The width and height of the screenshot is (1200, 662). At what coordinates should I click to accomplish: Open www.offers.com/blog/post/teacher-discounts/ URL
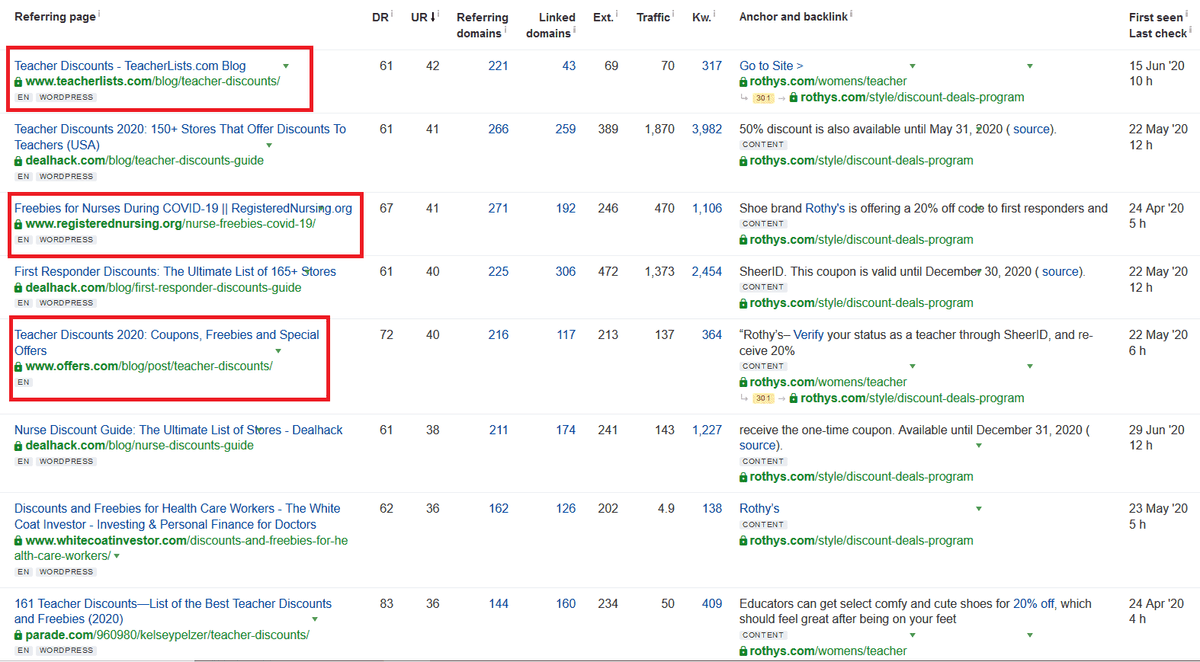[x=149, y=366]
